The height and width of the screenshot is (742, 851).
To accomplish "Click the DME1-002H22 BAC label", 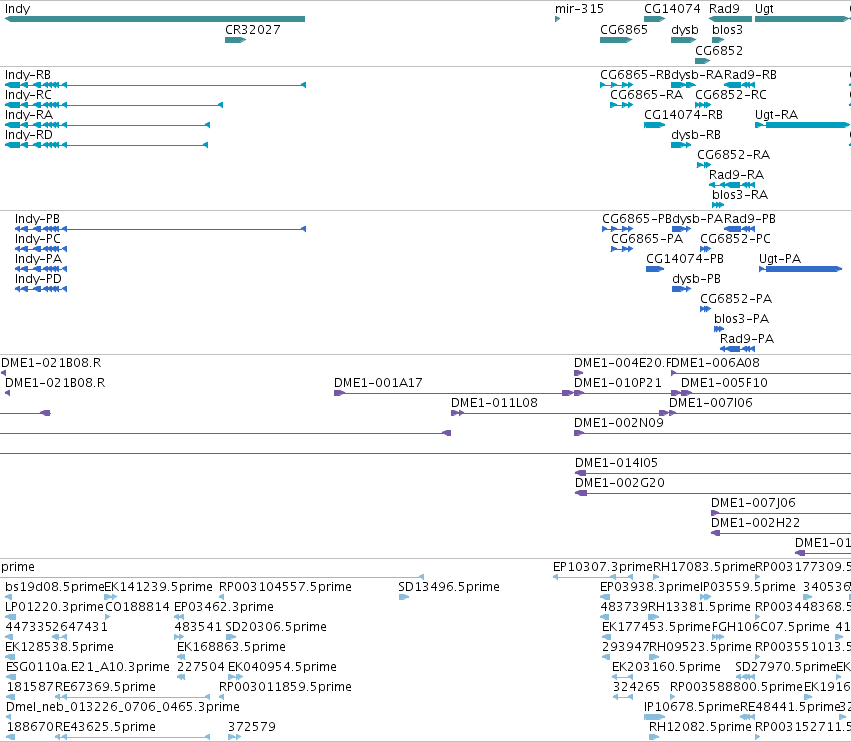I will (x=755, y=523).
